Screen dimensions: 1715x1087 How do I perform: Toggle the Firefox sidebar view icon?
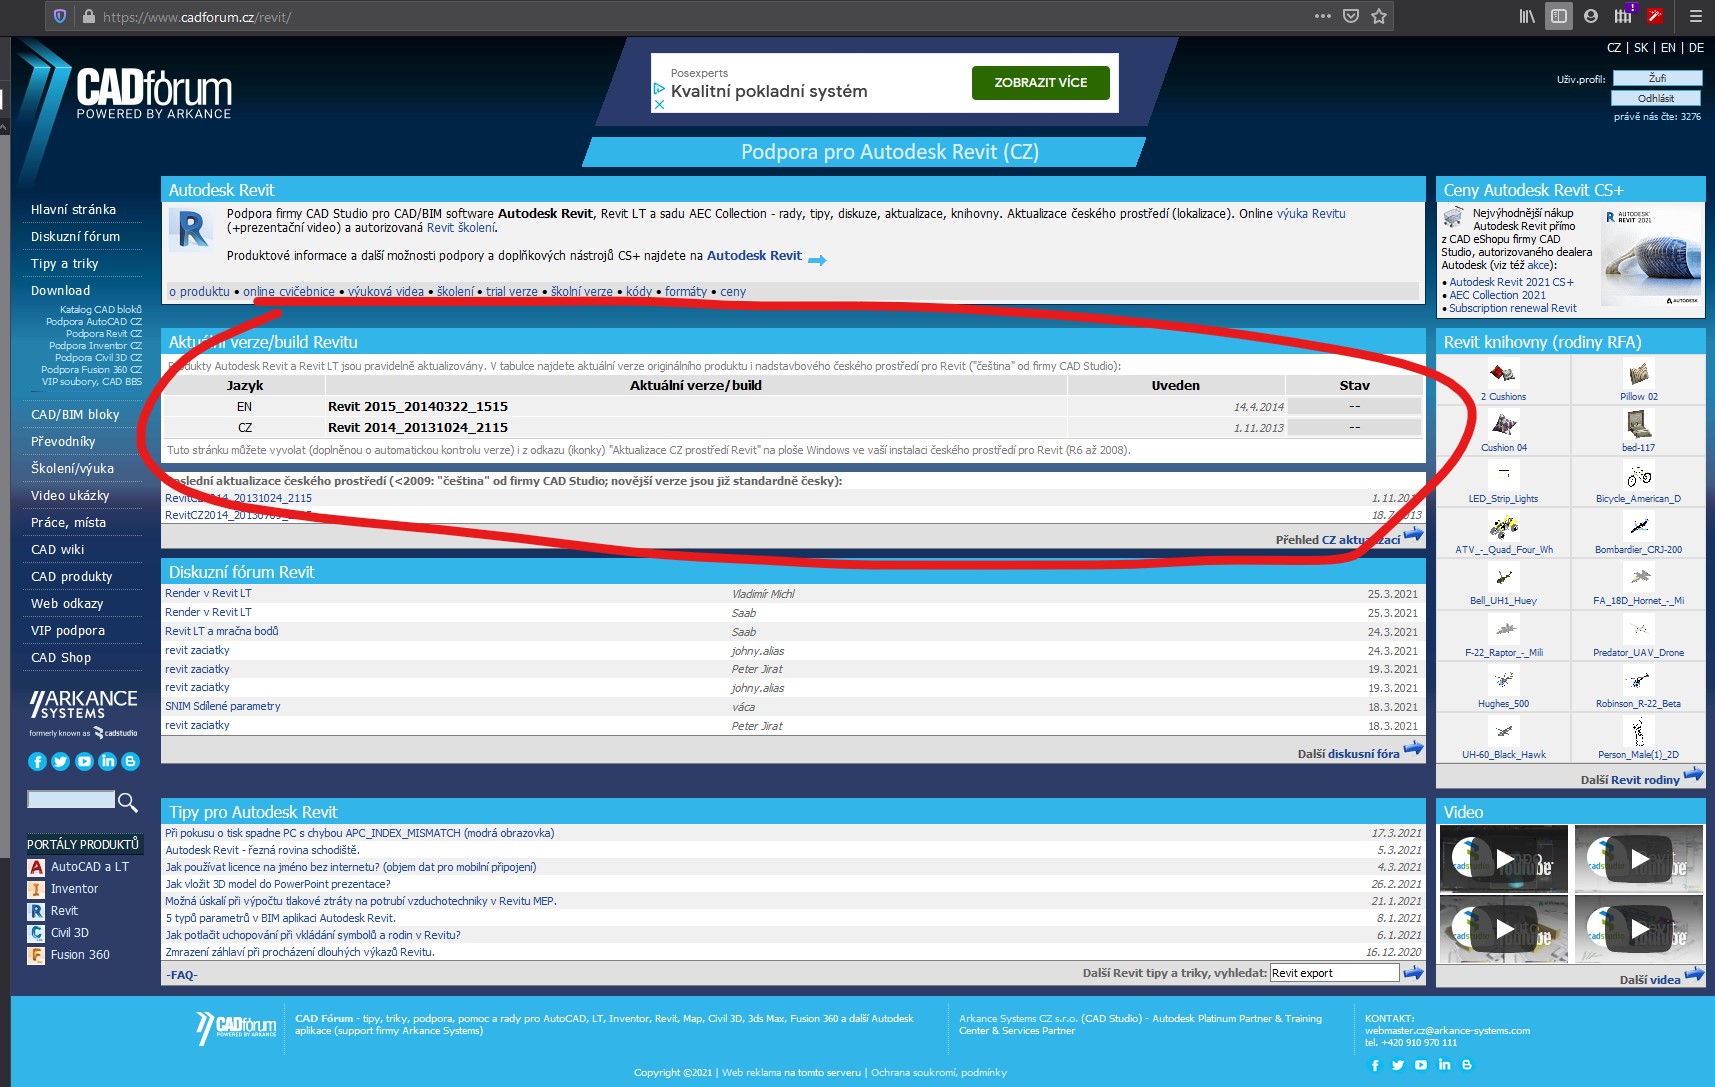click(x=1558, y=16)
